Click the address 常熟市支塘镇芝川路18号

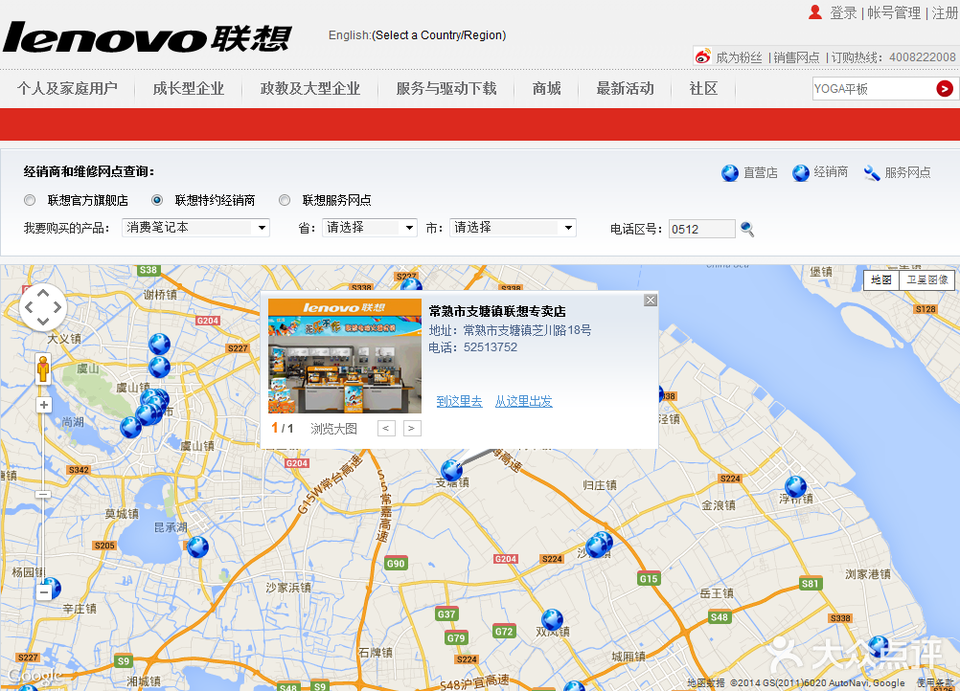527,331
